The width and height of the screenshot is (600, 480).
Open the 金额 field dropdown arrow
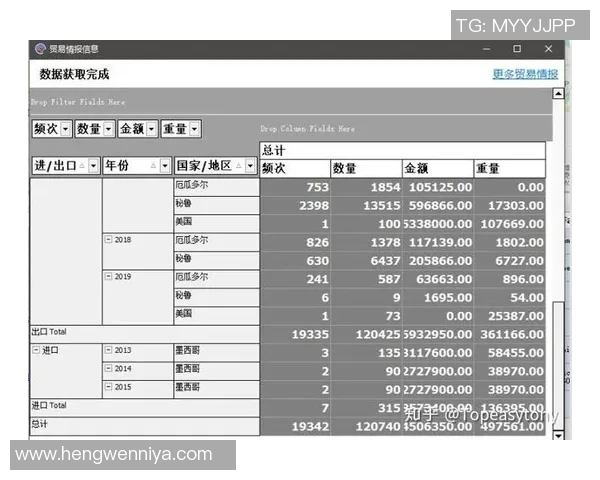152,129
